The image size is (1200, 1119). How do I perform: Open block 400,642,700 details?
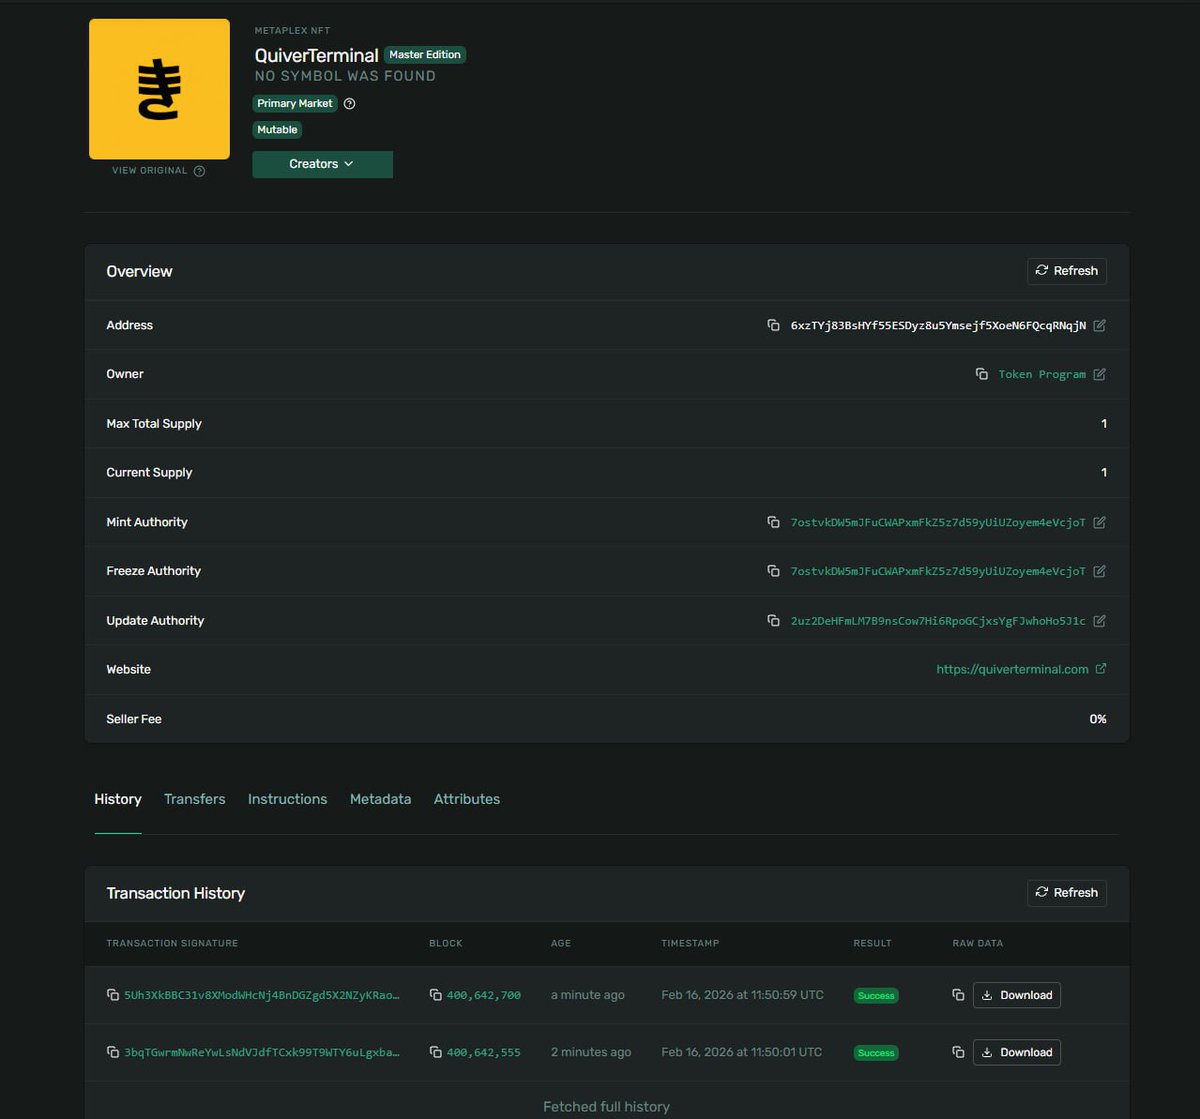point(484,995)
